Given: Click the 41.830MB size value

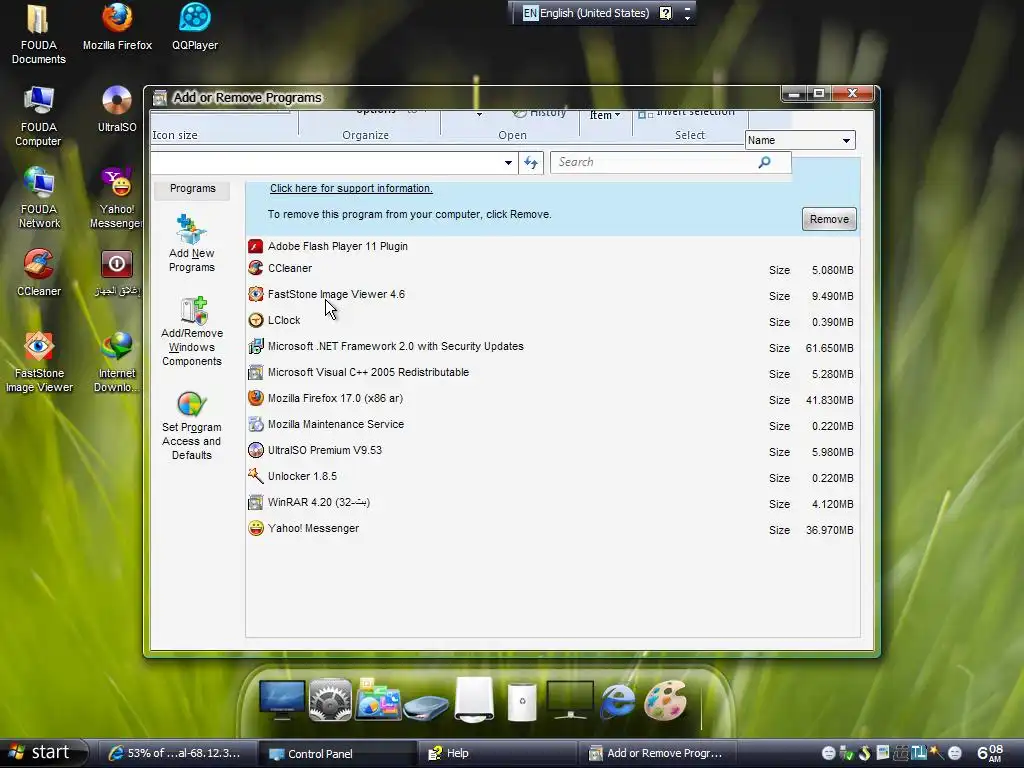Looking at the screenshot, I should [x=829, y=400].
